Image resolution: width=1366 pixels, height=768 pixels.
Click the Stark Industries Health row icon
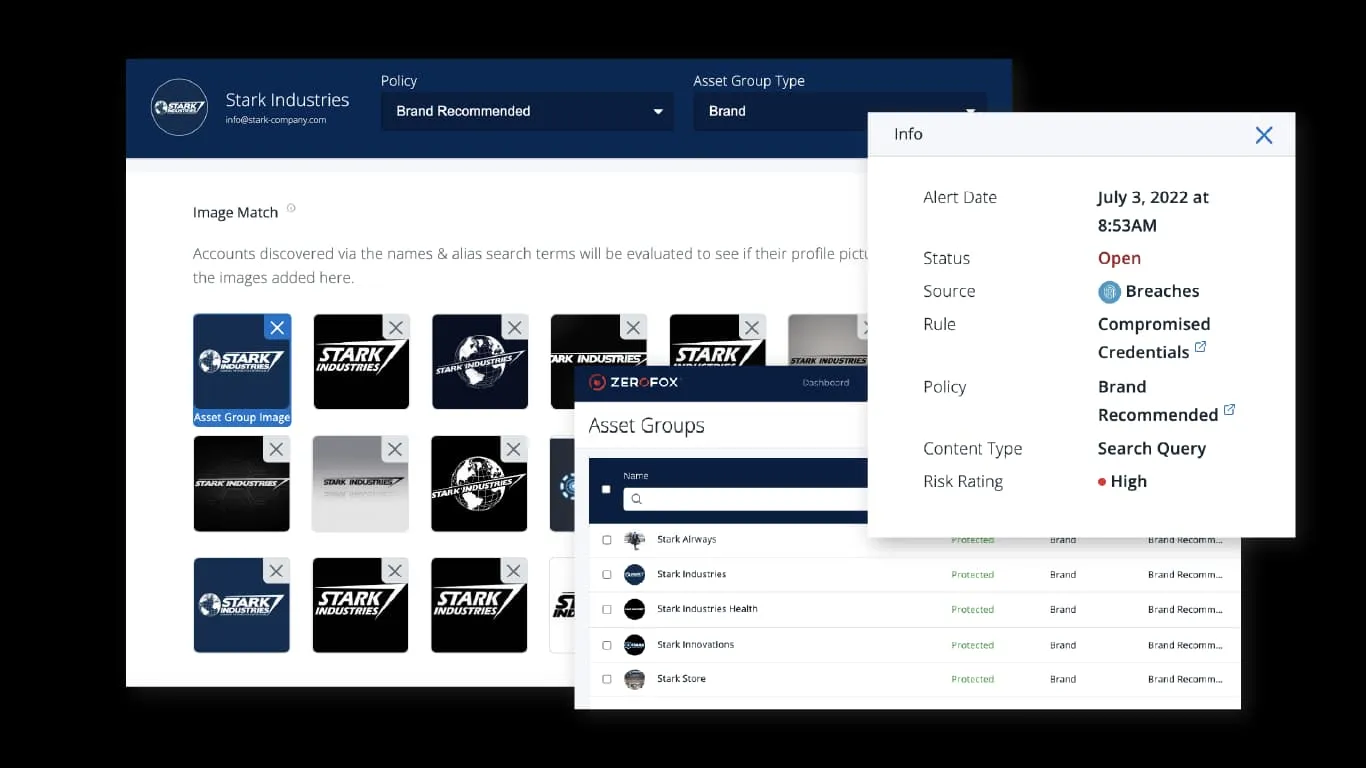634,609
